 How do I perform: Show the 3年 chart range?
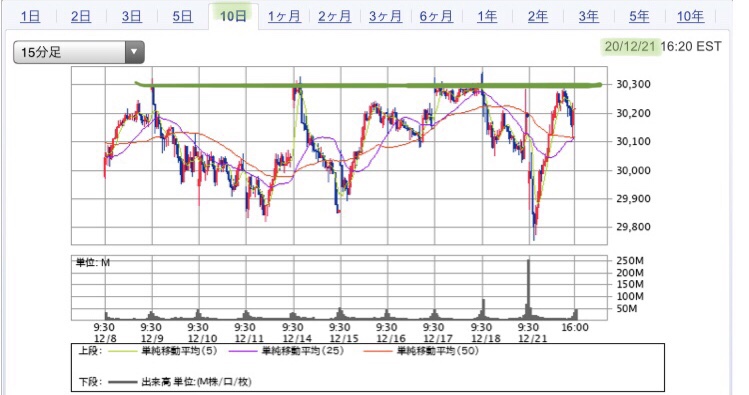point(588,17)
